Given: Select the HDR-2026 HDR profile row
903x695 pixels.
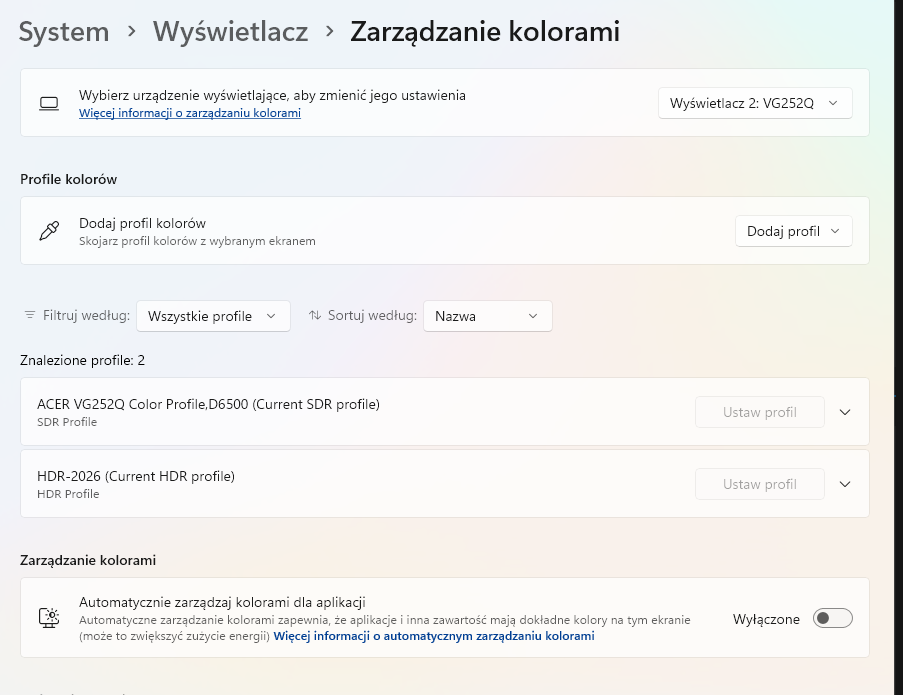Looking at the screenshot, I should click(x=300, y=484).
